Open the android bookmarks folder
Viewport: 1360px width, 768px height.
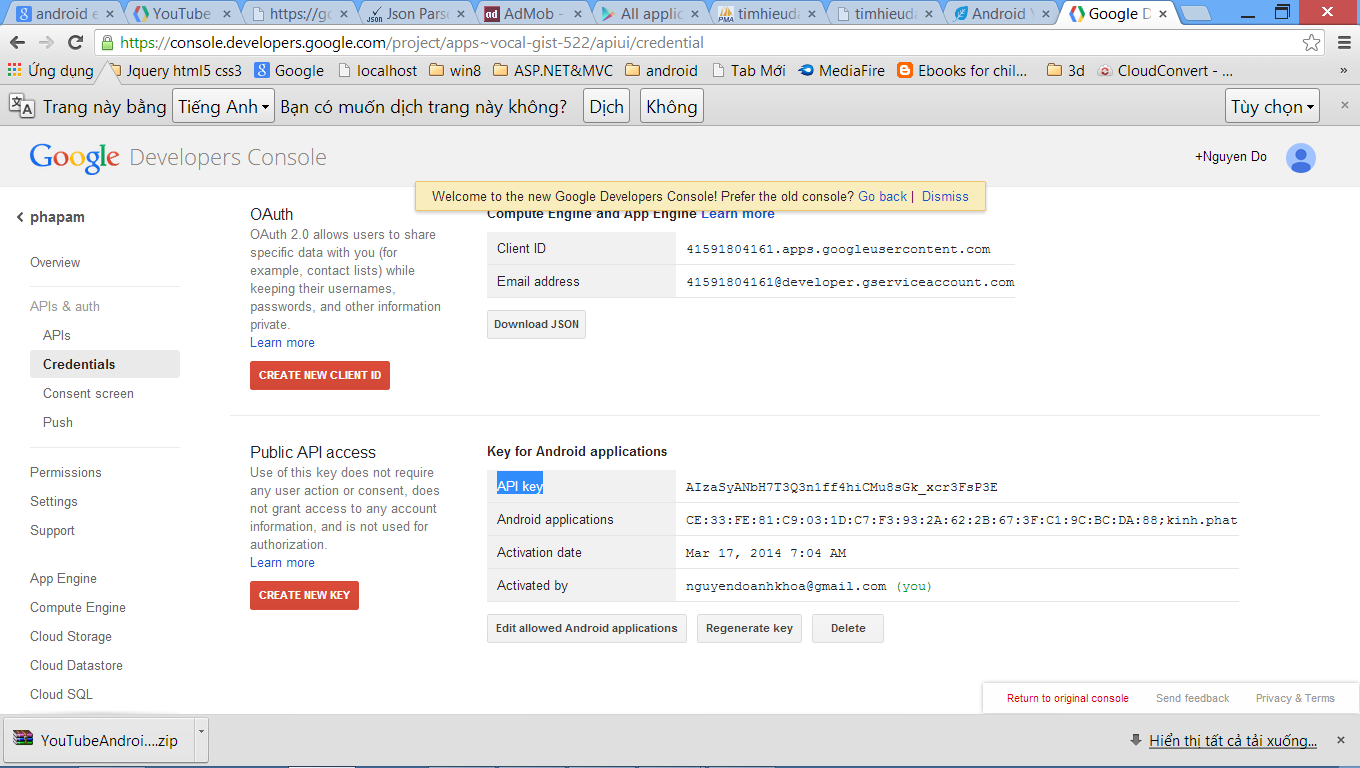[661, 71]
